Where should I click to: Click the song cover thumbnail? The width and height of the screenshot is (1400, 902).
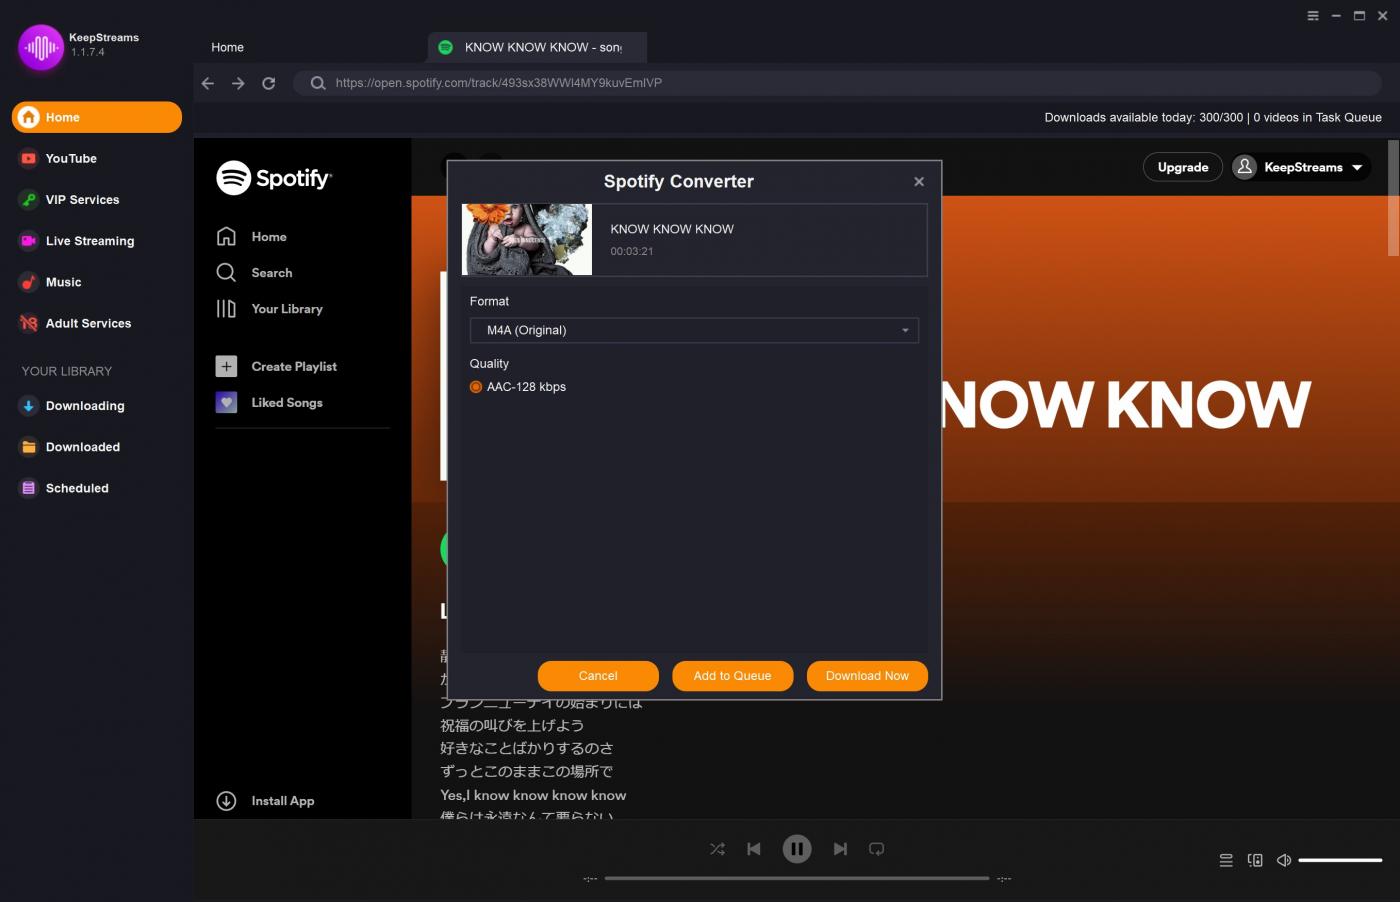tap(527, 240)
